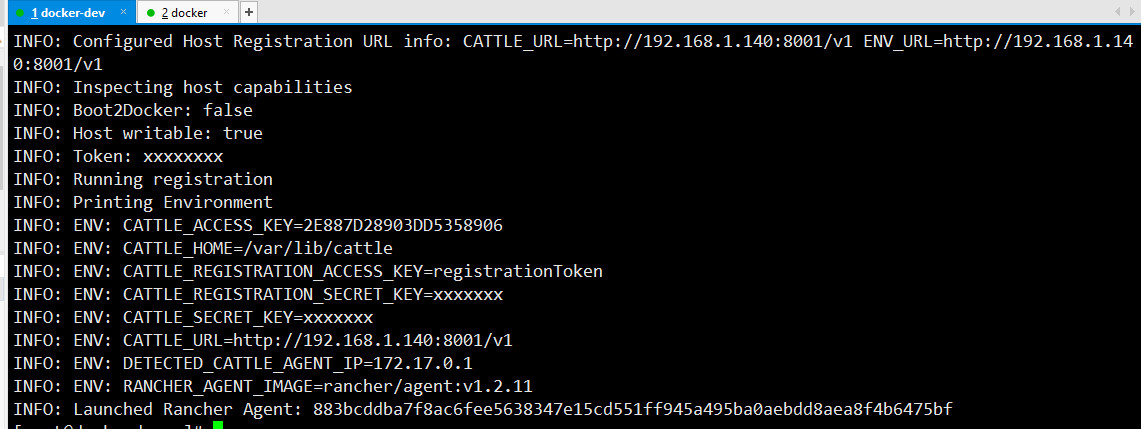Viewport: 1141px width, 429px height.
Task: Click the green status dot on docker-dev tab
Action: 20,13
